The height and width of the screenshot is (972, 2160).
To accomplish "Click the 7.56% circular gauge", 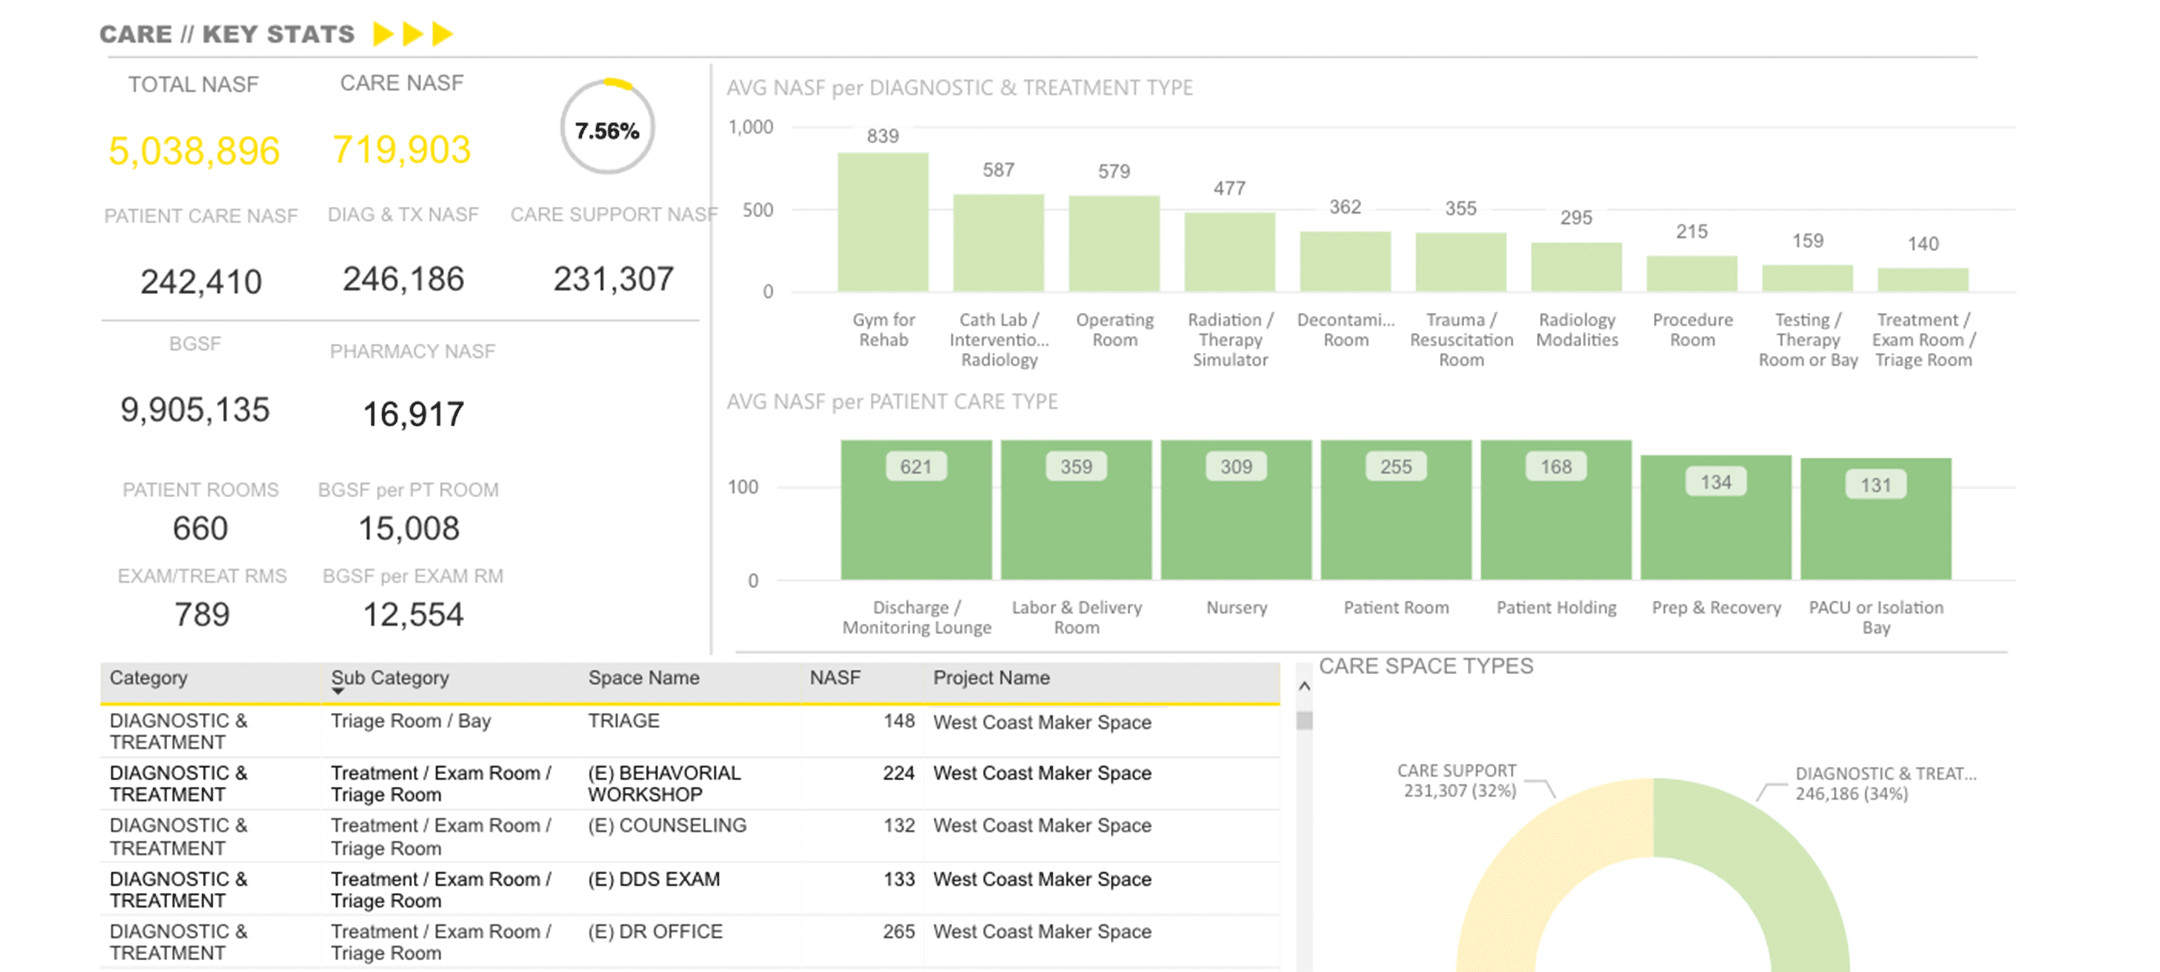I will click(607, 128).
